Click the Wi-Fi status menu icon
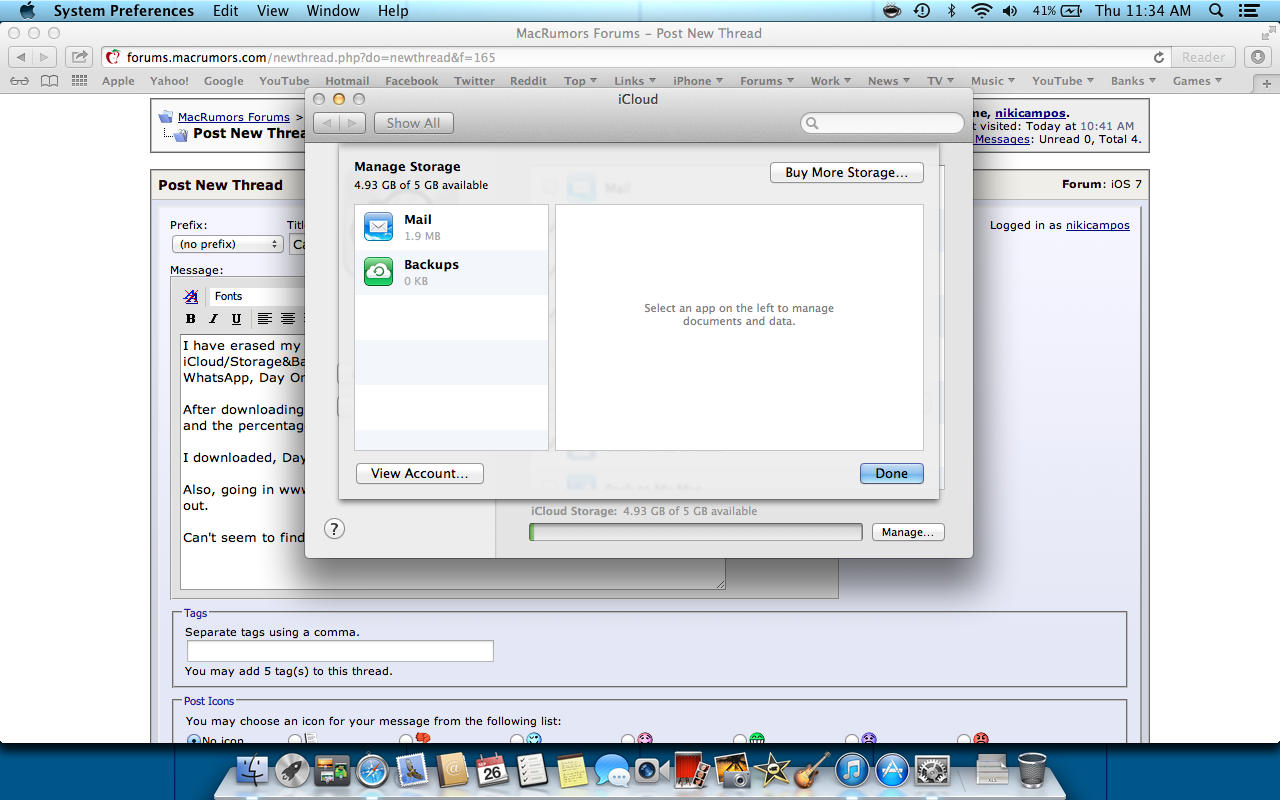This screenshot has width=1280, height=800. (981, 11)
